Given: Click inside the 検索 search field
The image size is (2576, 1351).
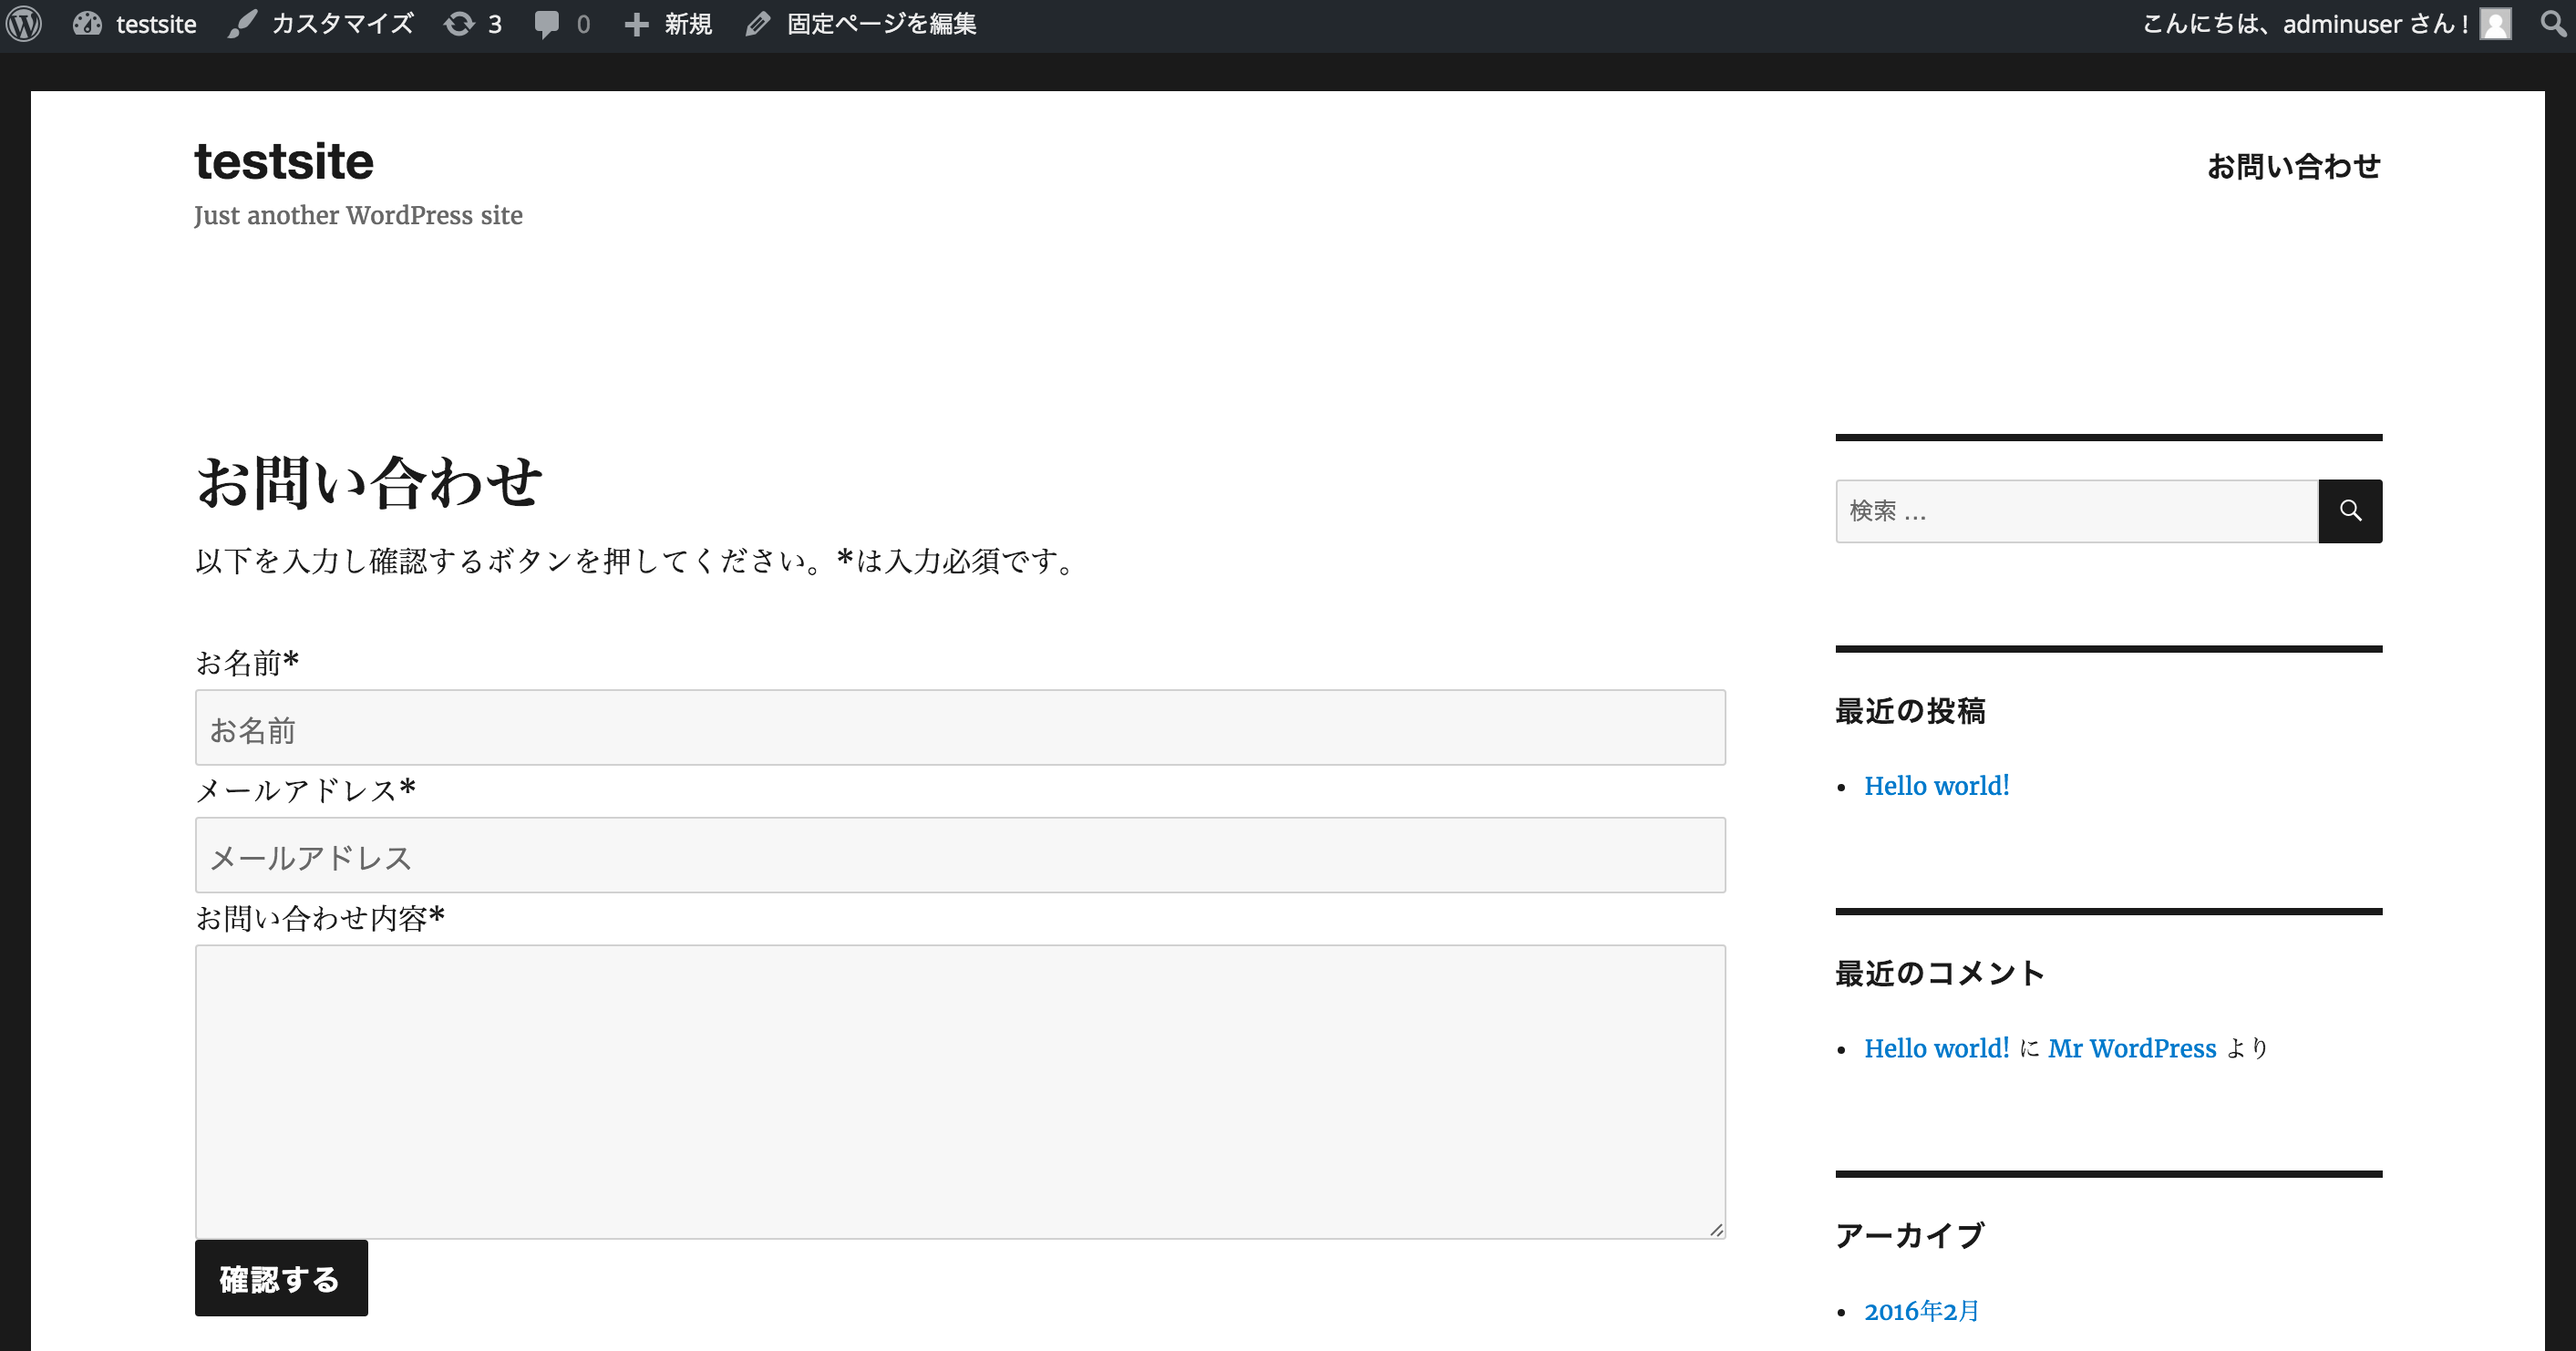Looking at the screenshot, I should pyautogui.click(x=2070, y=511).
